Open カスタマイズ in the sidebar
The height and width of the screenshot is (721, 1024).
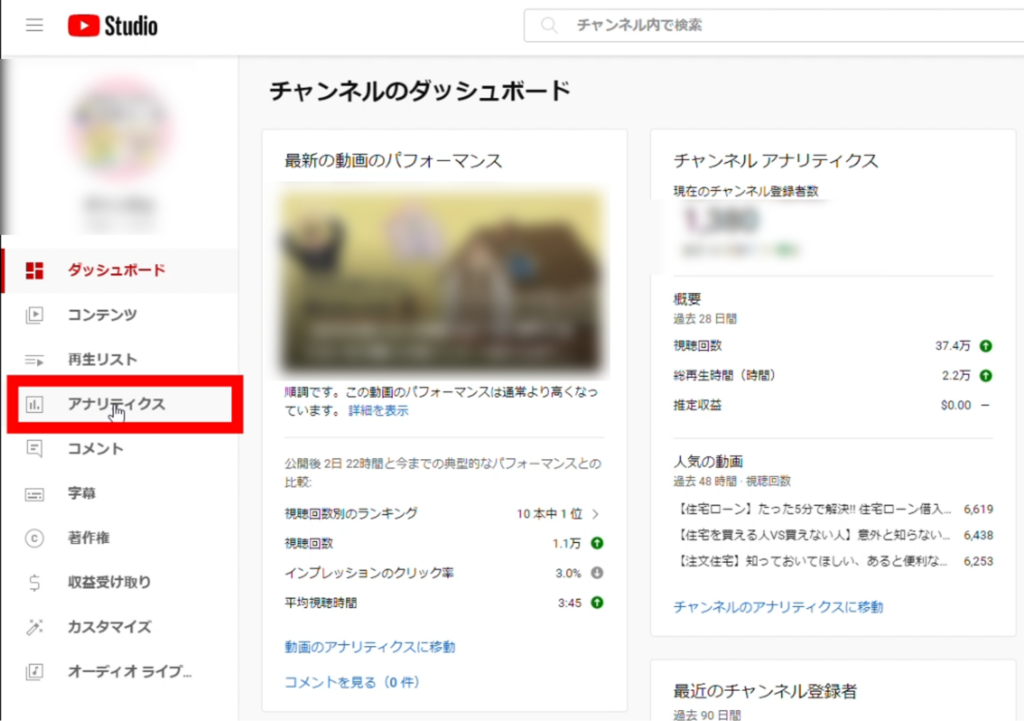coord(120,627)
